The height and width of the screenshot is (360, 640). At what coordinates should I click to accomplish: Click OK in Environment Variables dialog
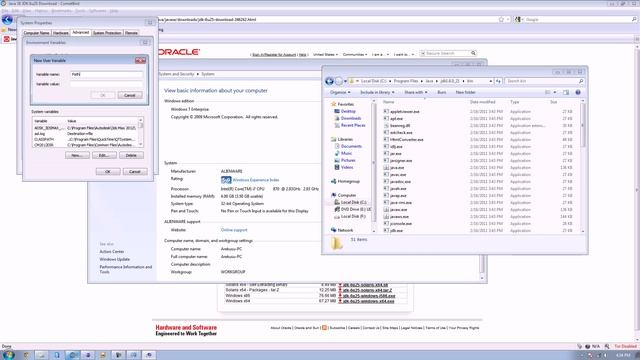click(x=108, y=171)
